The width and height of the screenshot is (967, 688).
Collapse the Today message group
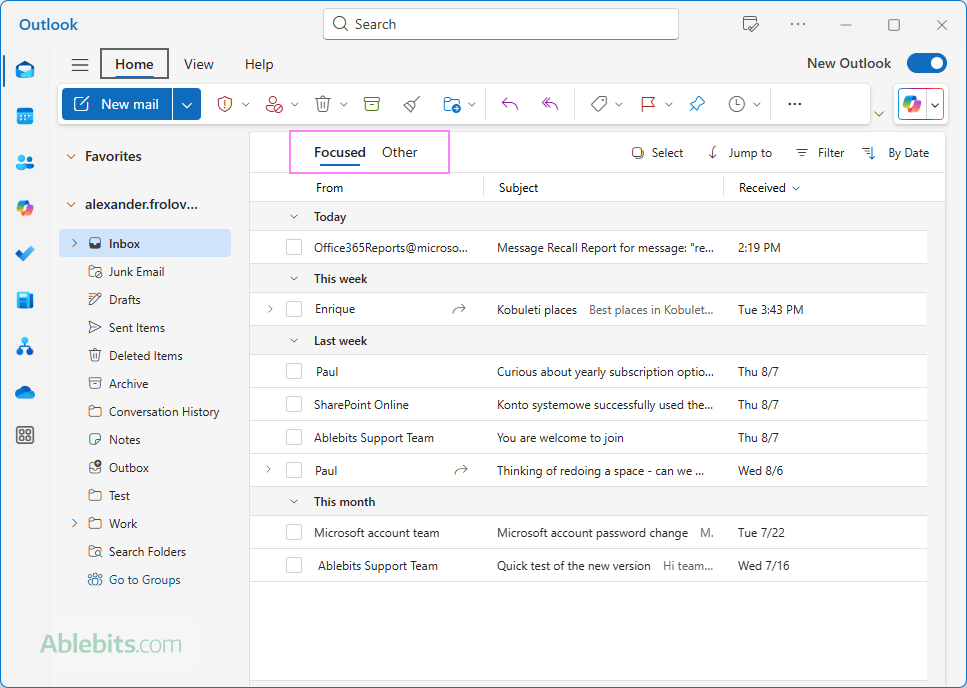tap(294, 217)
